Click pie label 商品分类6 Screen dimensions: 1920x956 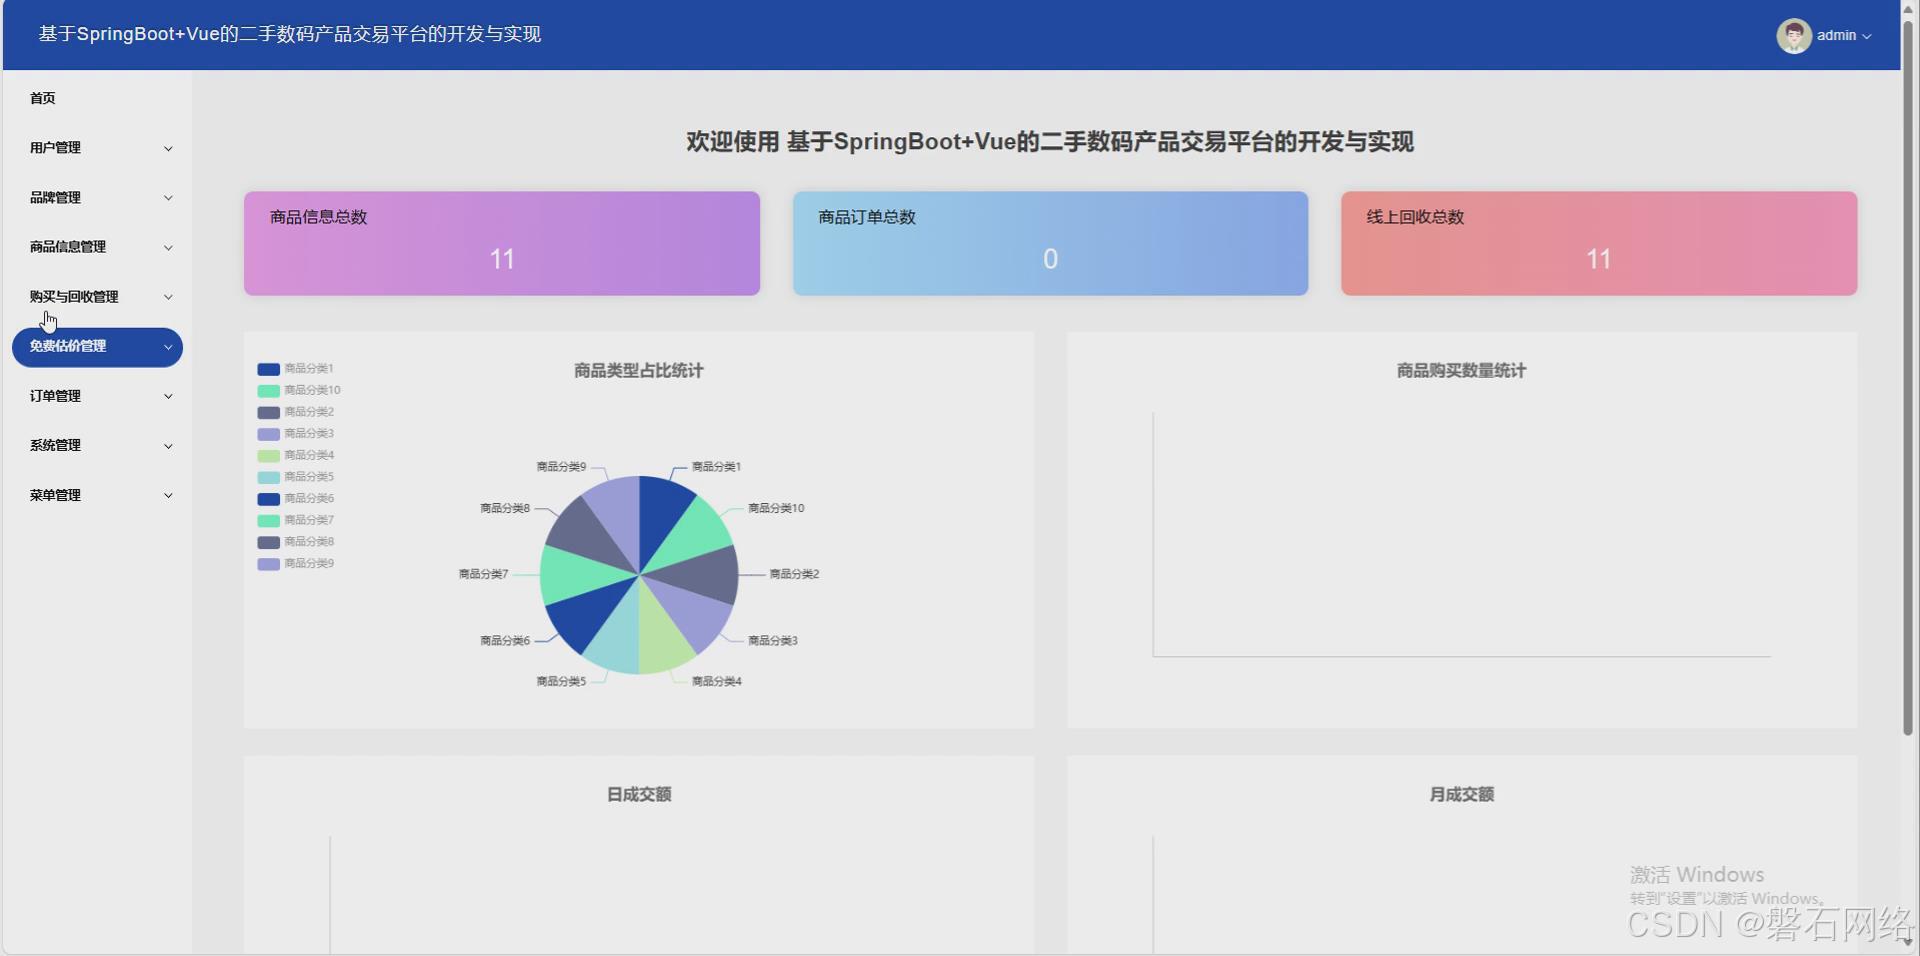(x=505, y=640)
